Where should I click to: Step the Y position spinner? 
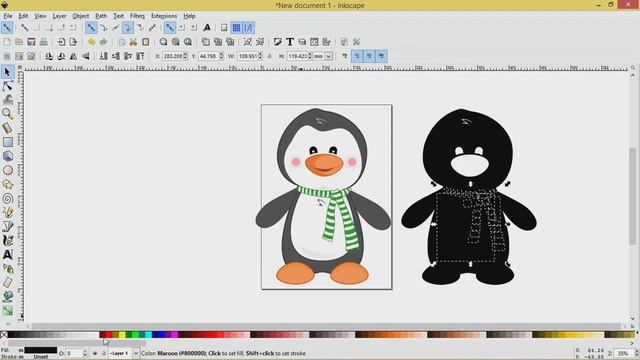(x=221, y=56)
